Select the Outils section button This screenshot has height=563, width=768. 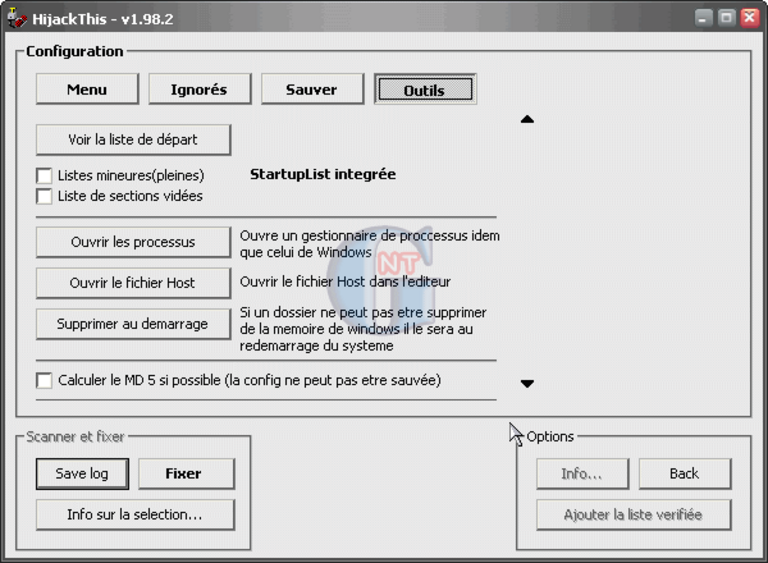pos(425,89)
